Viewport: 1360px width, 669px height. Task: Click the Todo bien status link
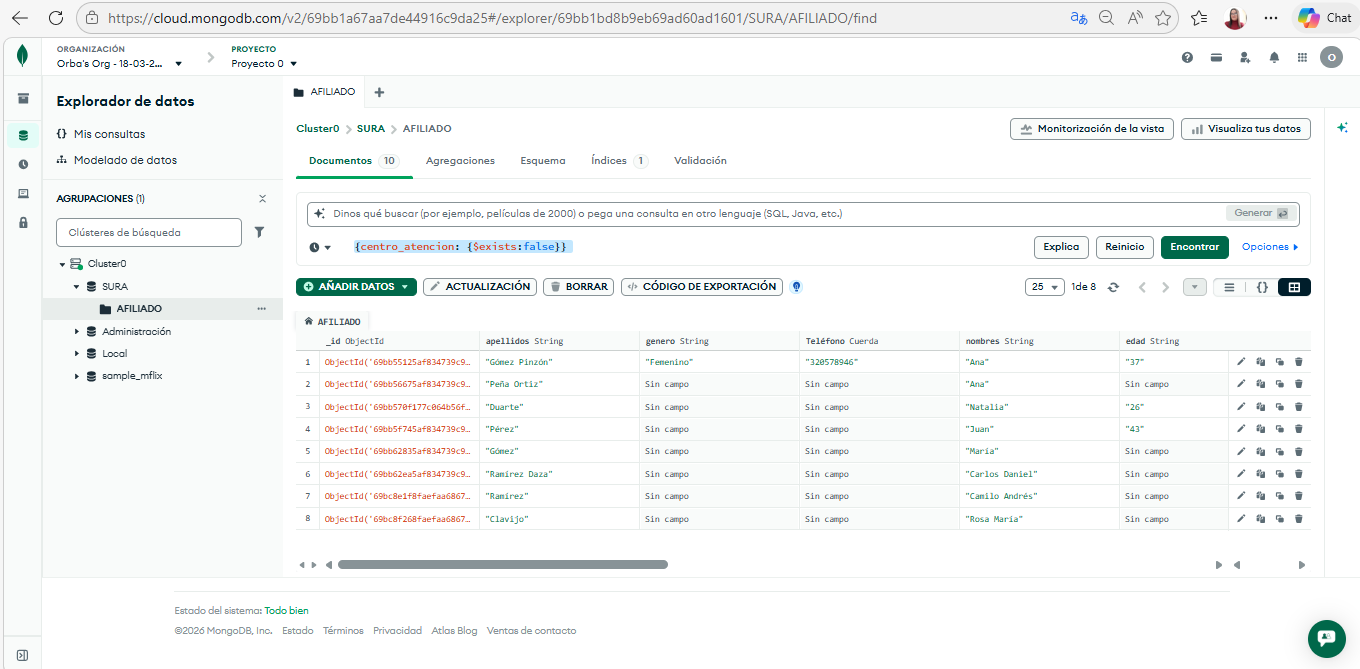click(286, 610)
